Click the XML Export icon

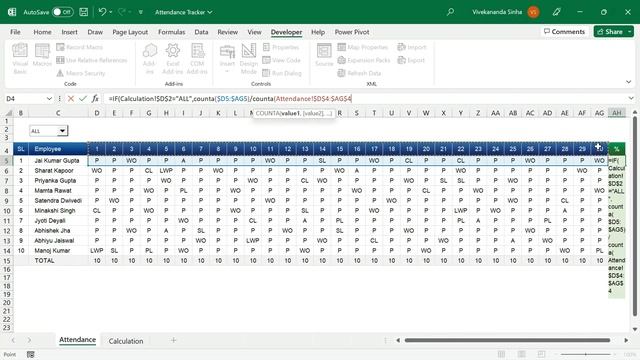point(402,60)
